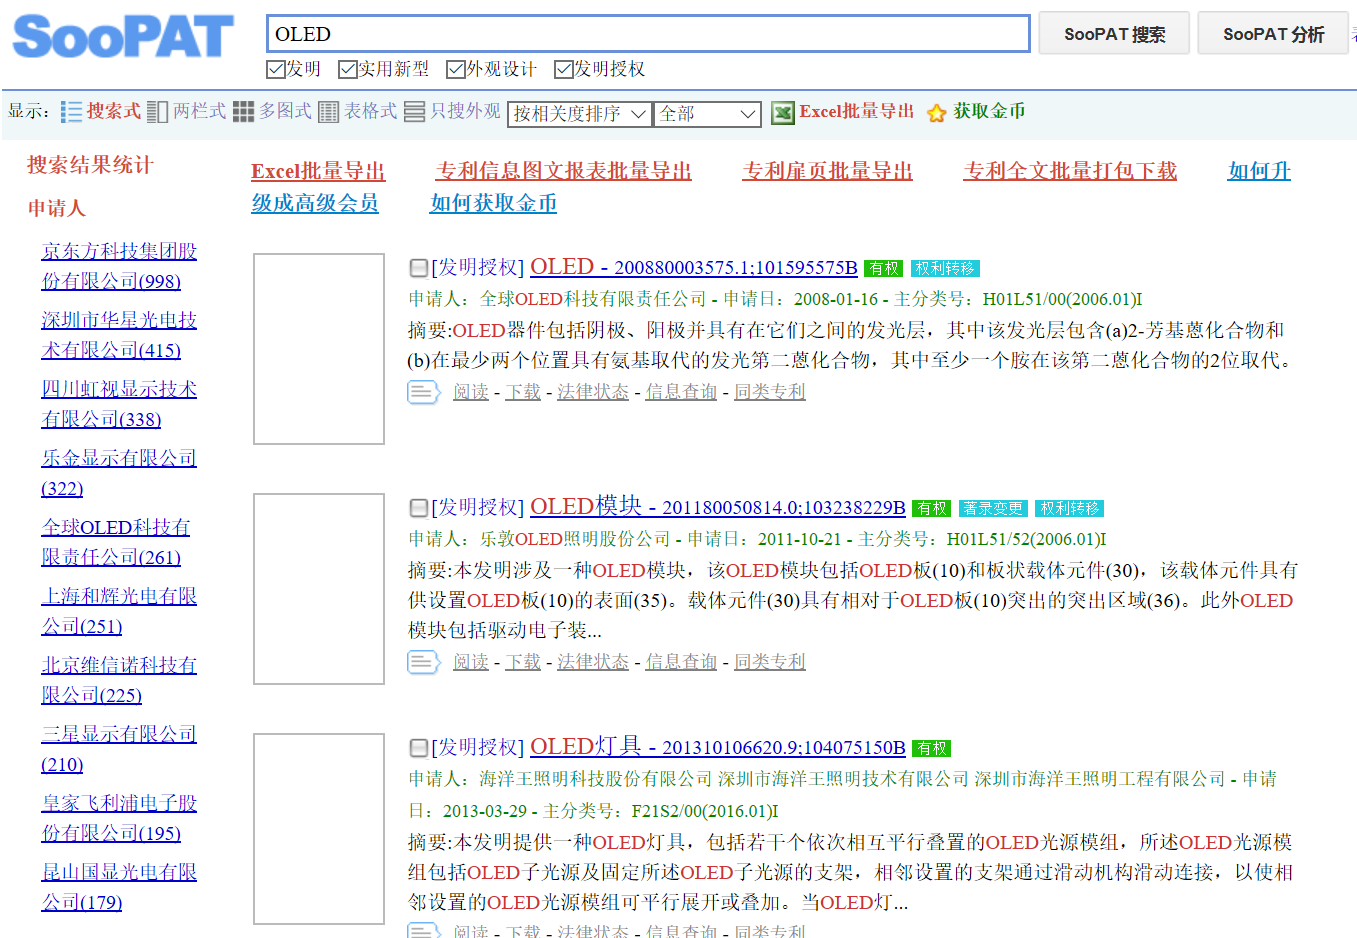1357x938 pixels.
Task: Switch to 两栏式 two-column view icon
Action: [157, 112]
